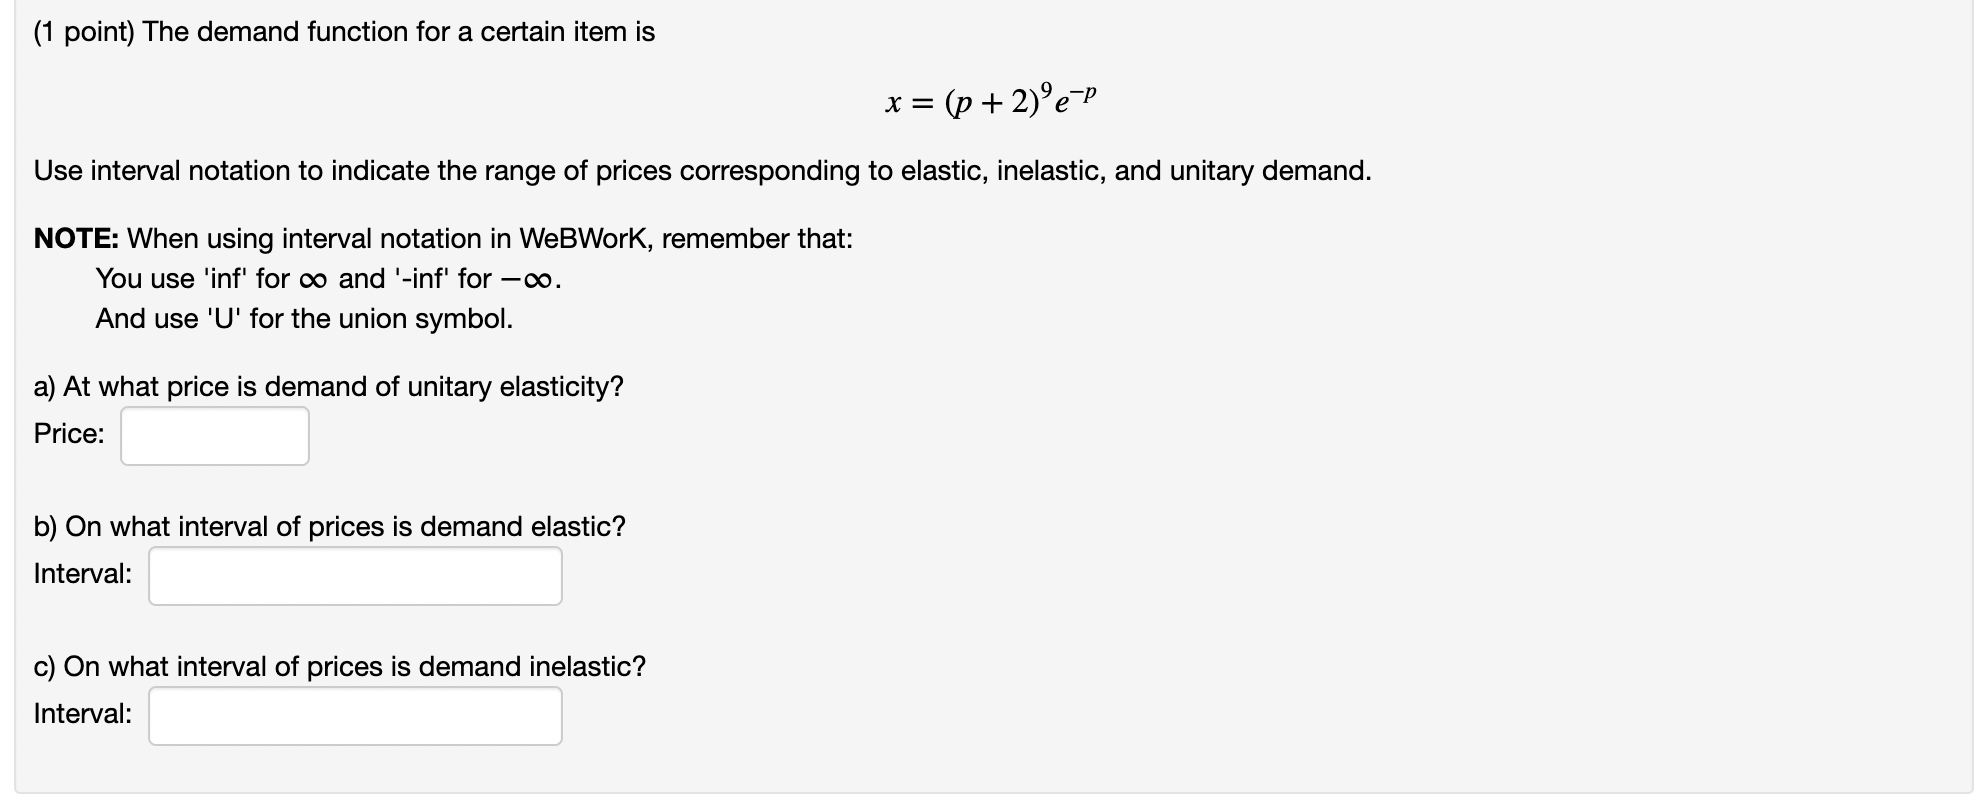Click the part c question text
Image resolution: width=1978 pixels, height=800 pixels.
click(338, 666)
